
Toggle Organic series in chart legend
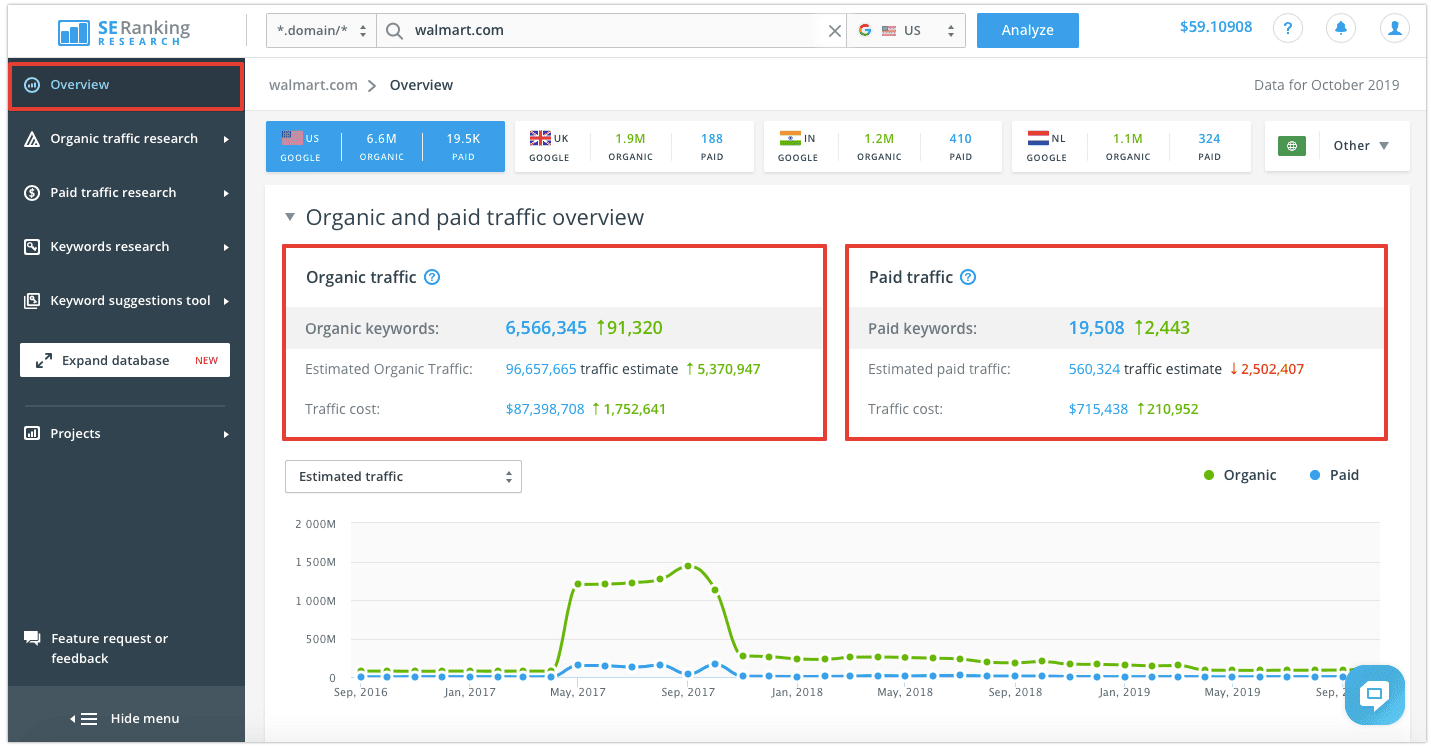(x=1240, y=475)
